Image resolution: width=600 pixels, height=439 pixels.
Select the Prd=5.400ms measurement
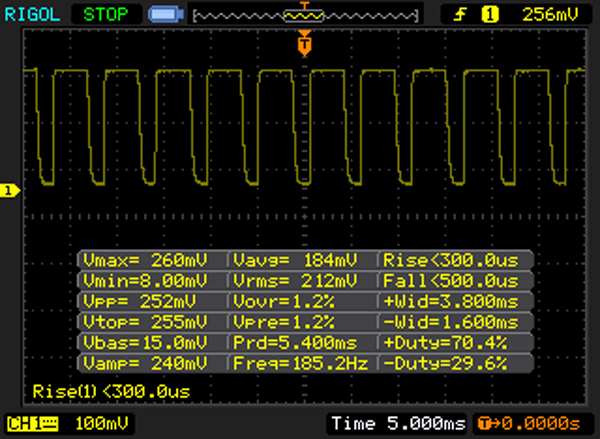[295, 342]
